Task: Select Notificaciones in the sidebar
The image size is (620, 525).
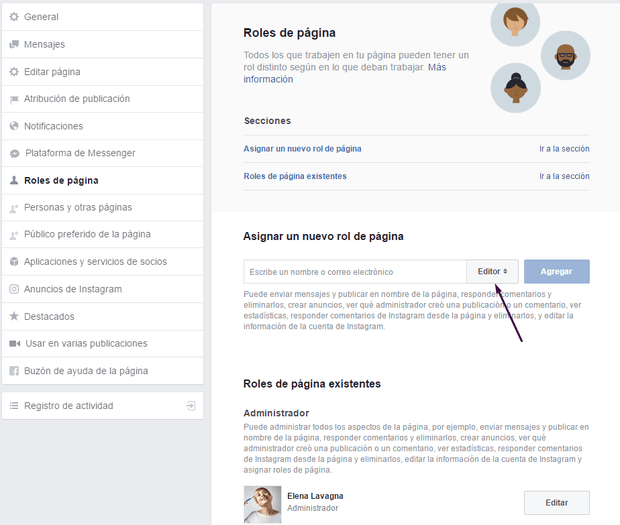Action: (102, 126)
